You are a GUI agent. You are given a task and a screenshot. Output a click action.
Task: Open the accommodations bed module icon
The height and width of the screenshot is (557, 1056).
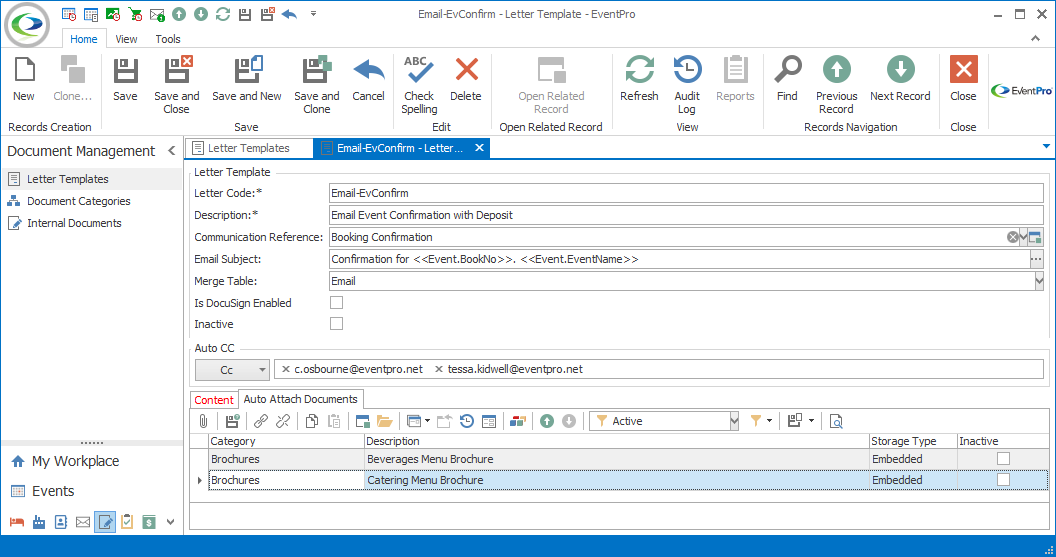click(17, 522)
